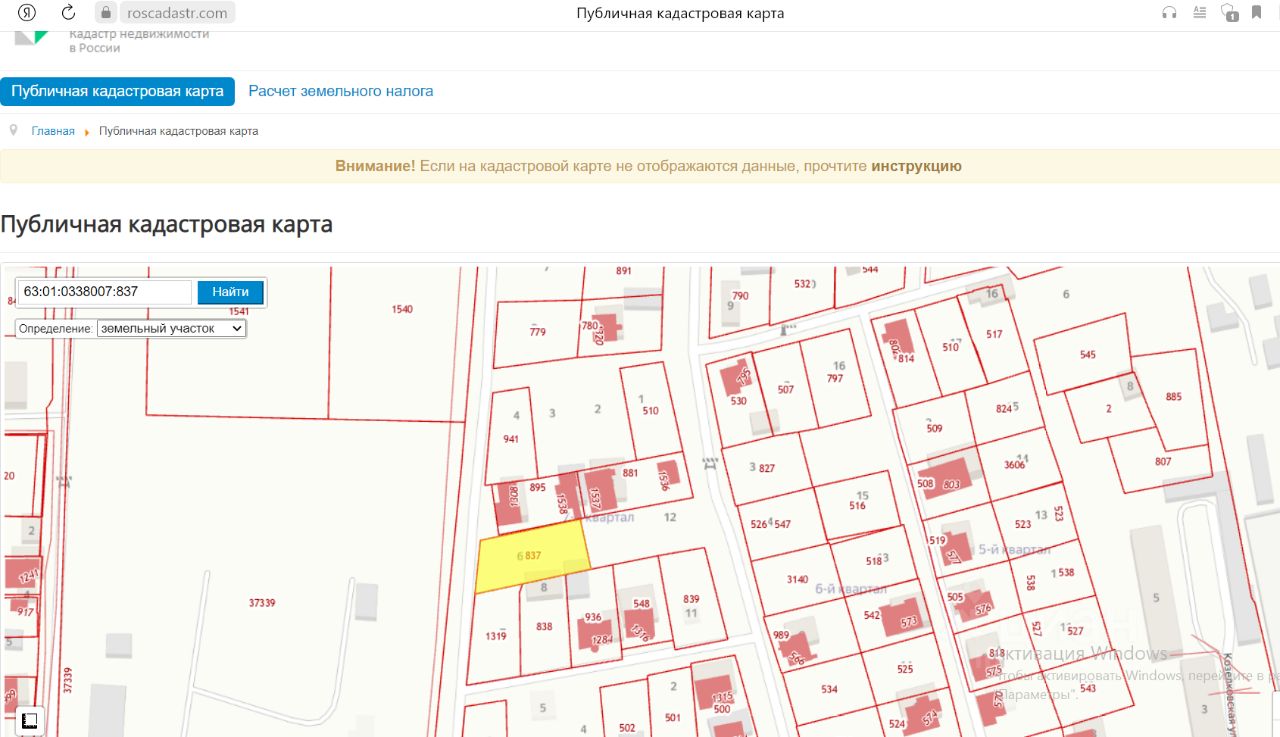Click the Yandex browser logo icon
Screen dimensions: 1280x737
pyautogui.click(x=28, y=13)
